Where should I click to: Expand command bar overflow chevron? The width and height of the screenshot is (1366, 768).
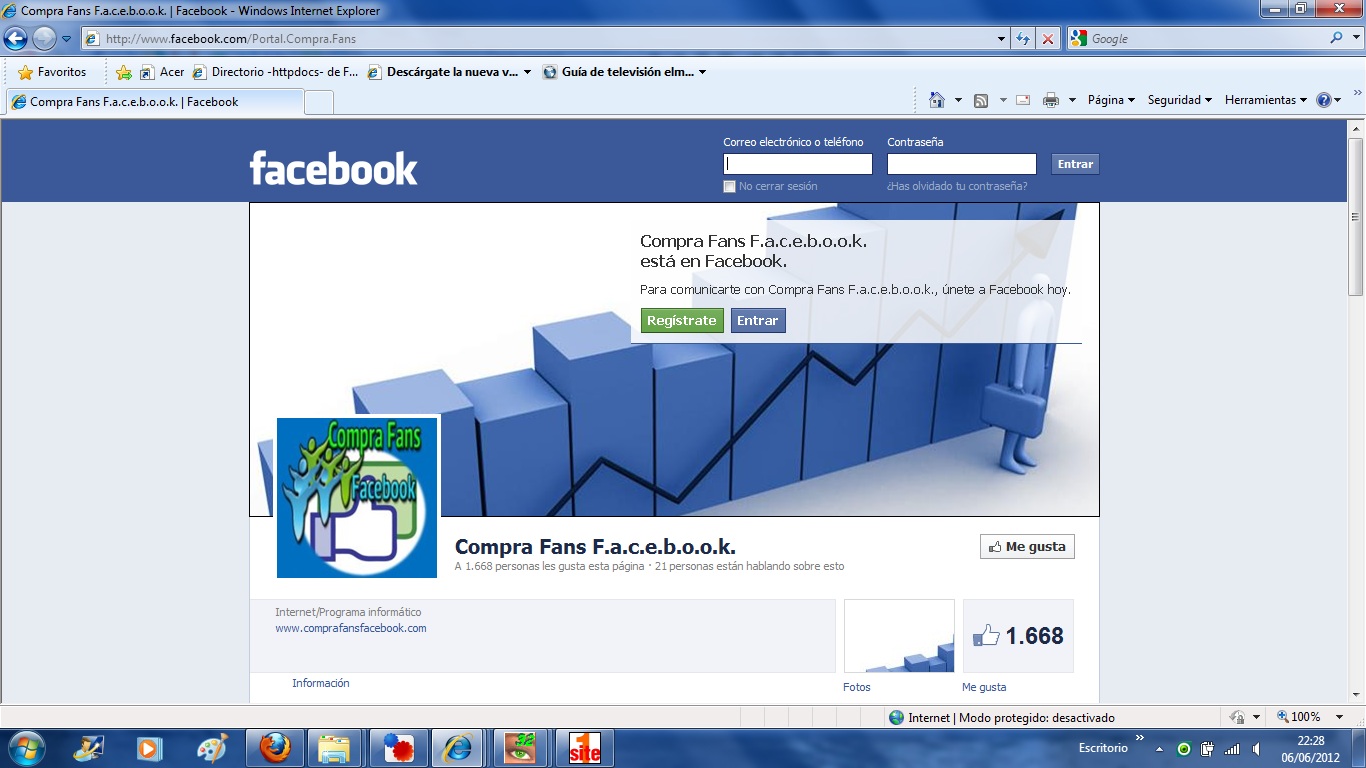[x=1357, y=93]
